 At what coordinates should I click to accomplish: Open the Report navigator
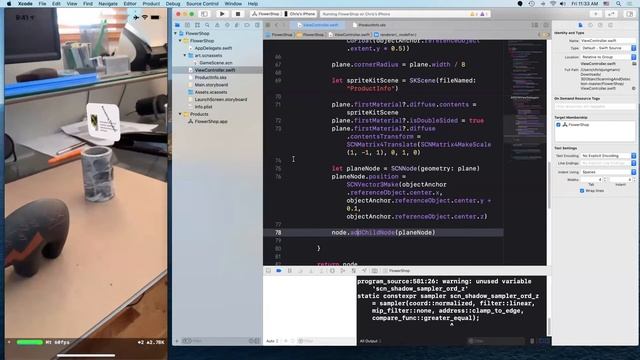[x=257, y=25]
